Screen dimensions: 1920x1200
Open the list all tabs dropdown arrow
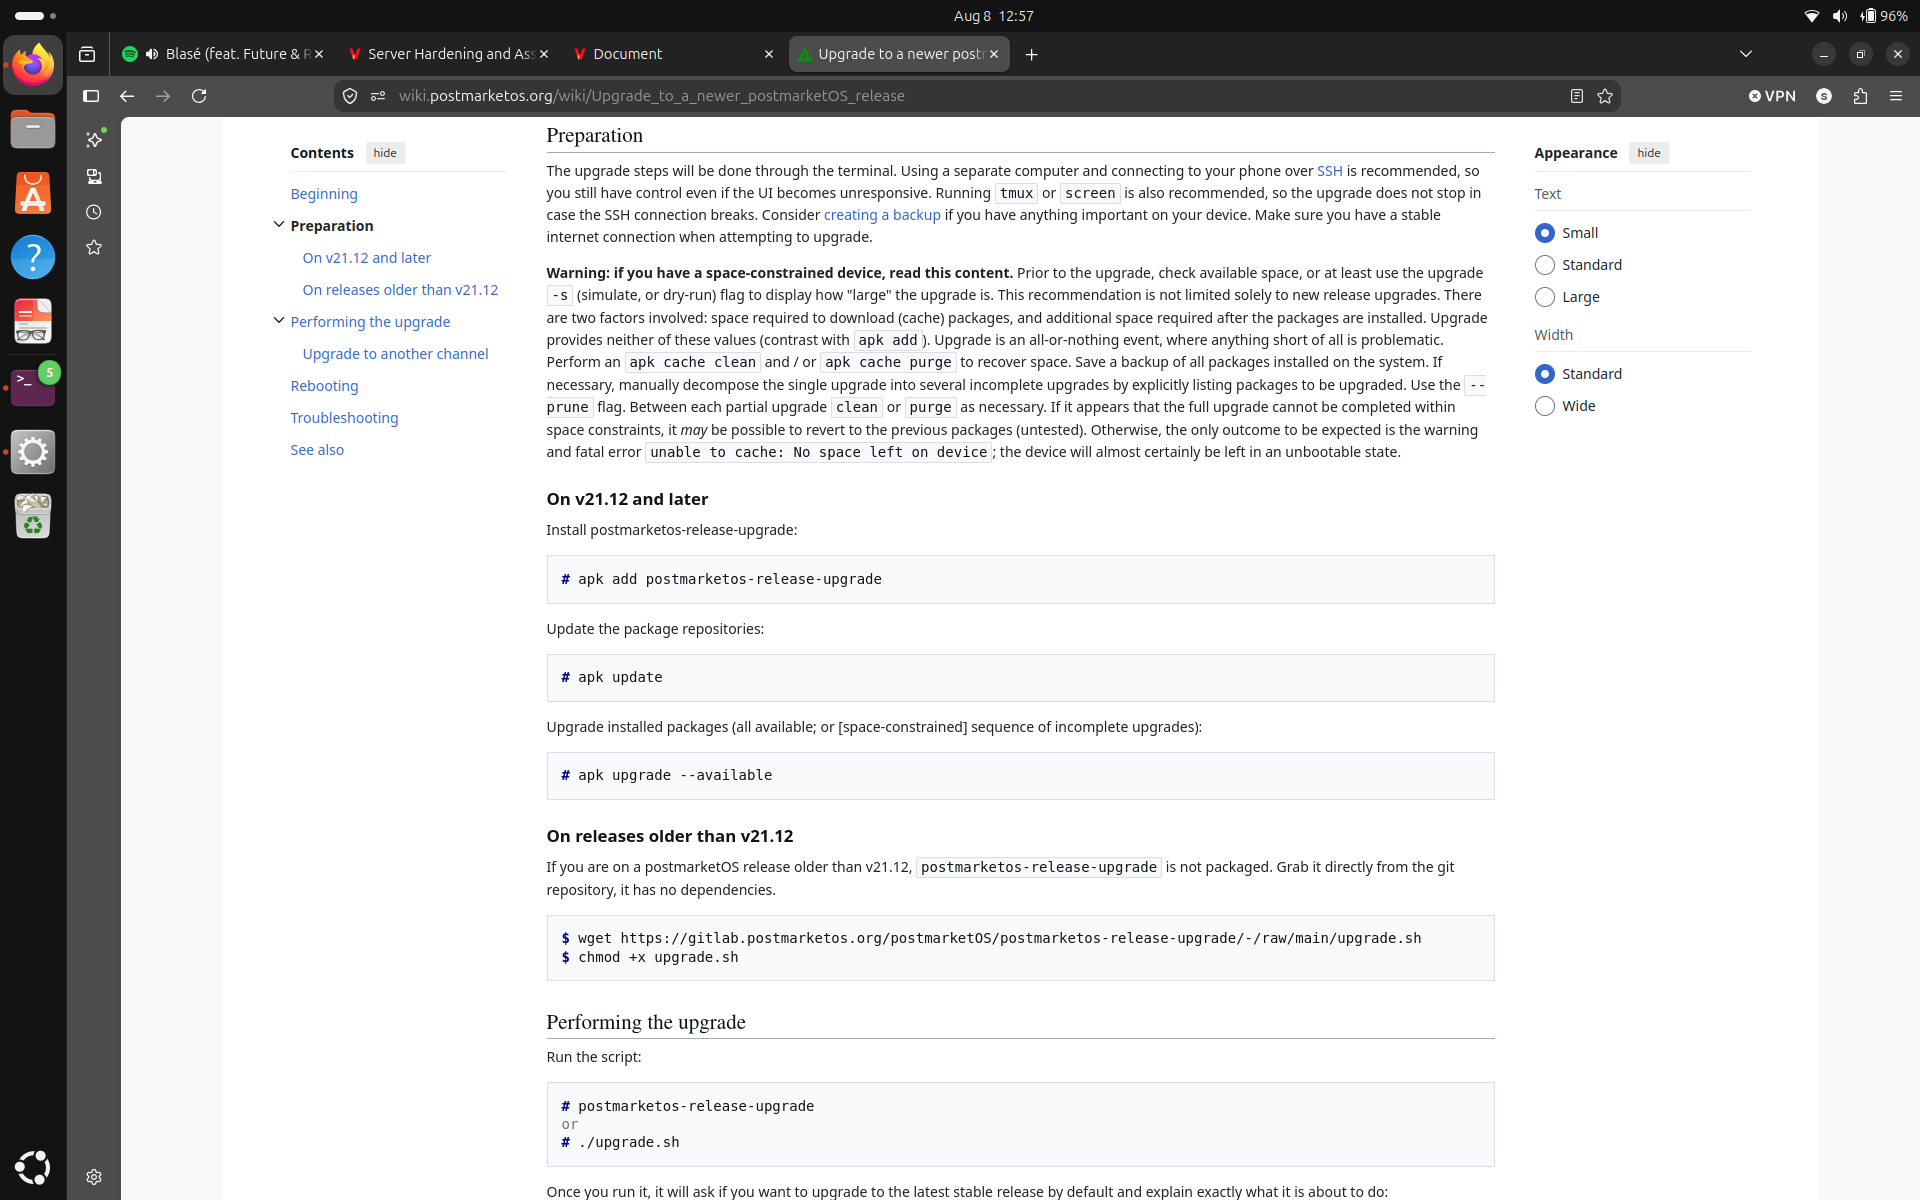[x=1746, y=54]
